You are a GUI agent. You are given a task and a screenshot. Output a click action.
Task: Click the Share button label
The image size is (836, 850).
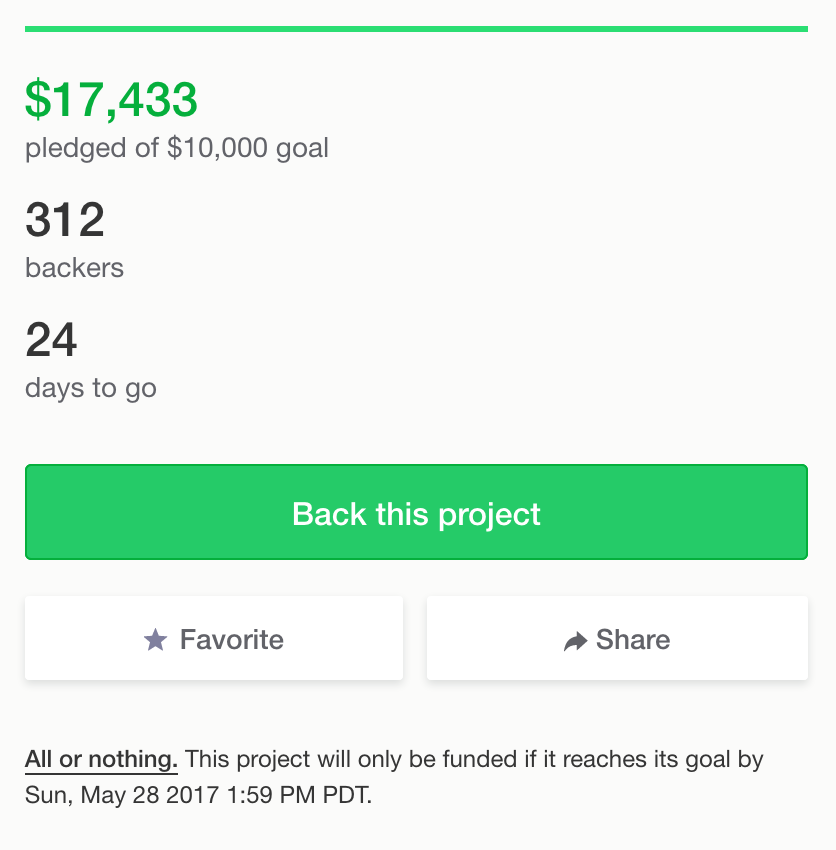tap(633, 640)
